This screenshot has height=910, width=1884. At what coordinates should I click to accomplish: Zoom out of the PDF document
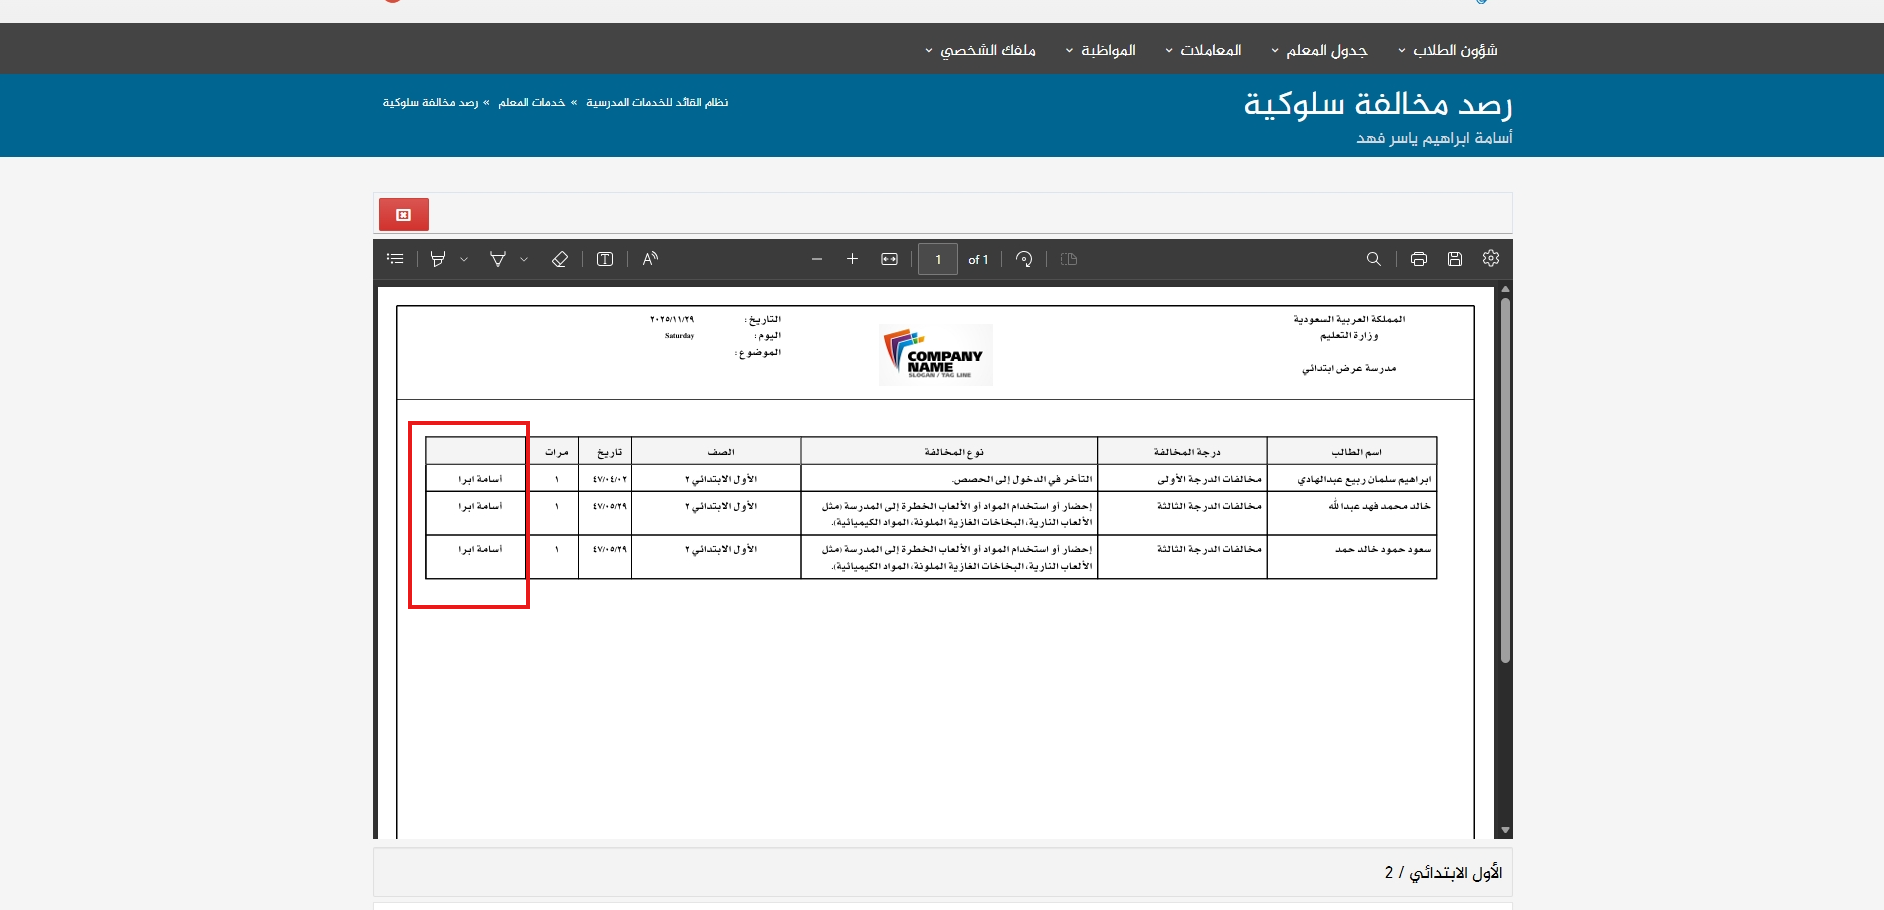tap(817, 259)
